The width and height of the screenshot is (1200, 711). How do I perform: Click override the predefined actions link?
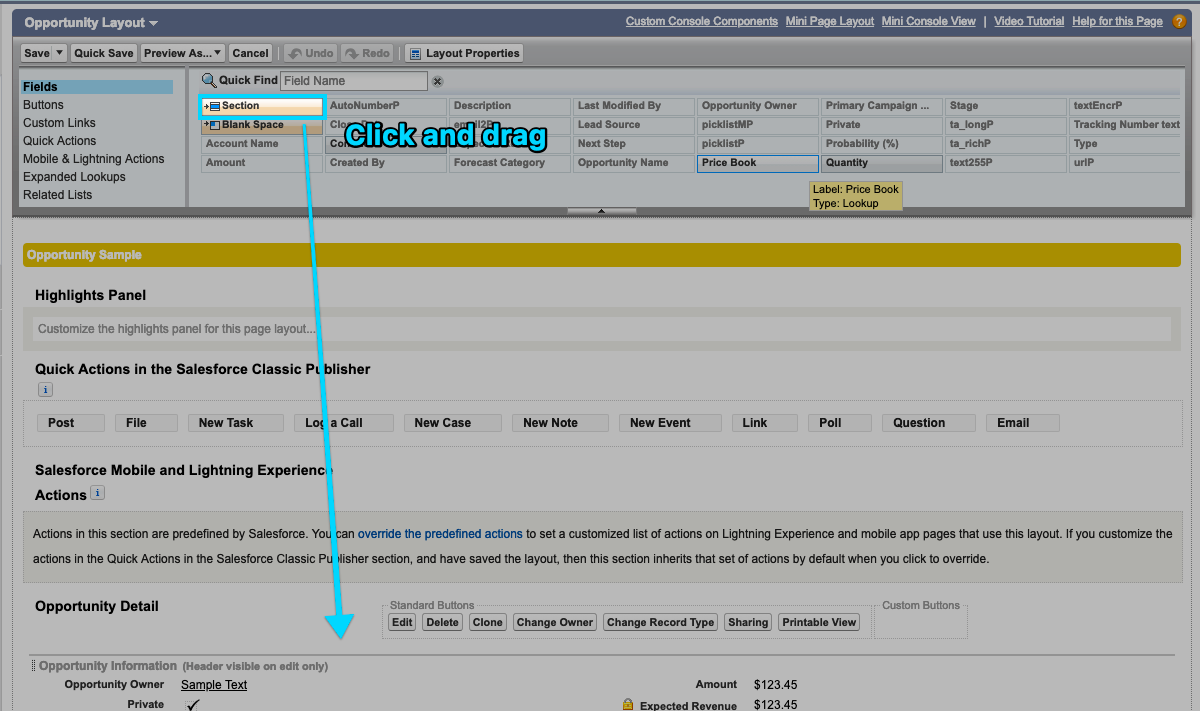point(440,534)
